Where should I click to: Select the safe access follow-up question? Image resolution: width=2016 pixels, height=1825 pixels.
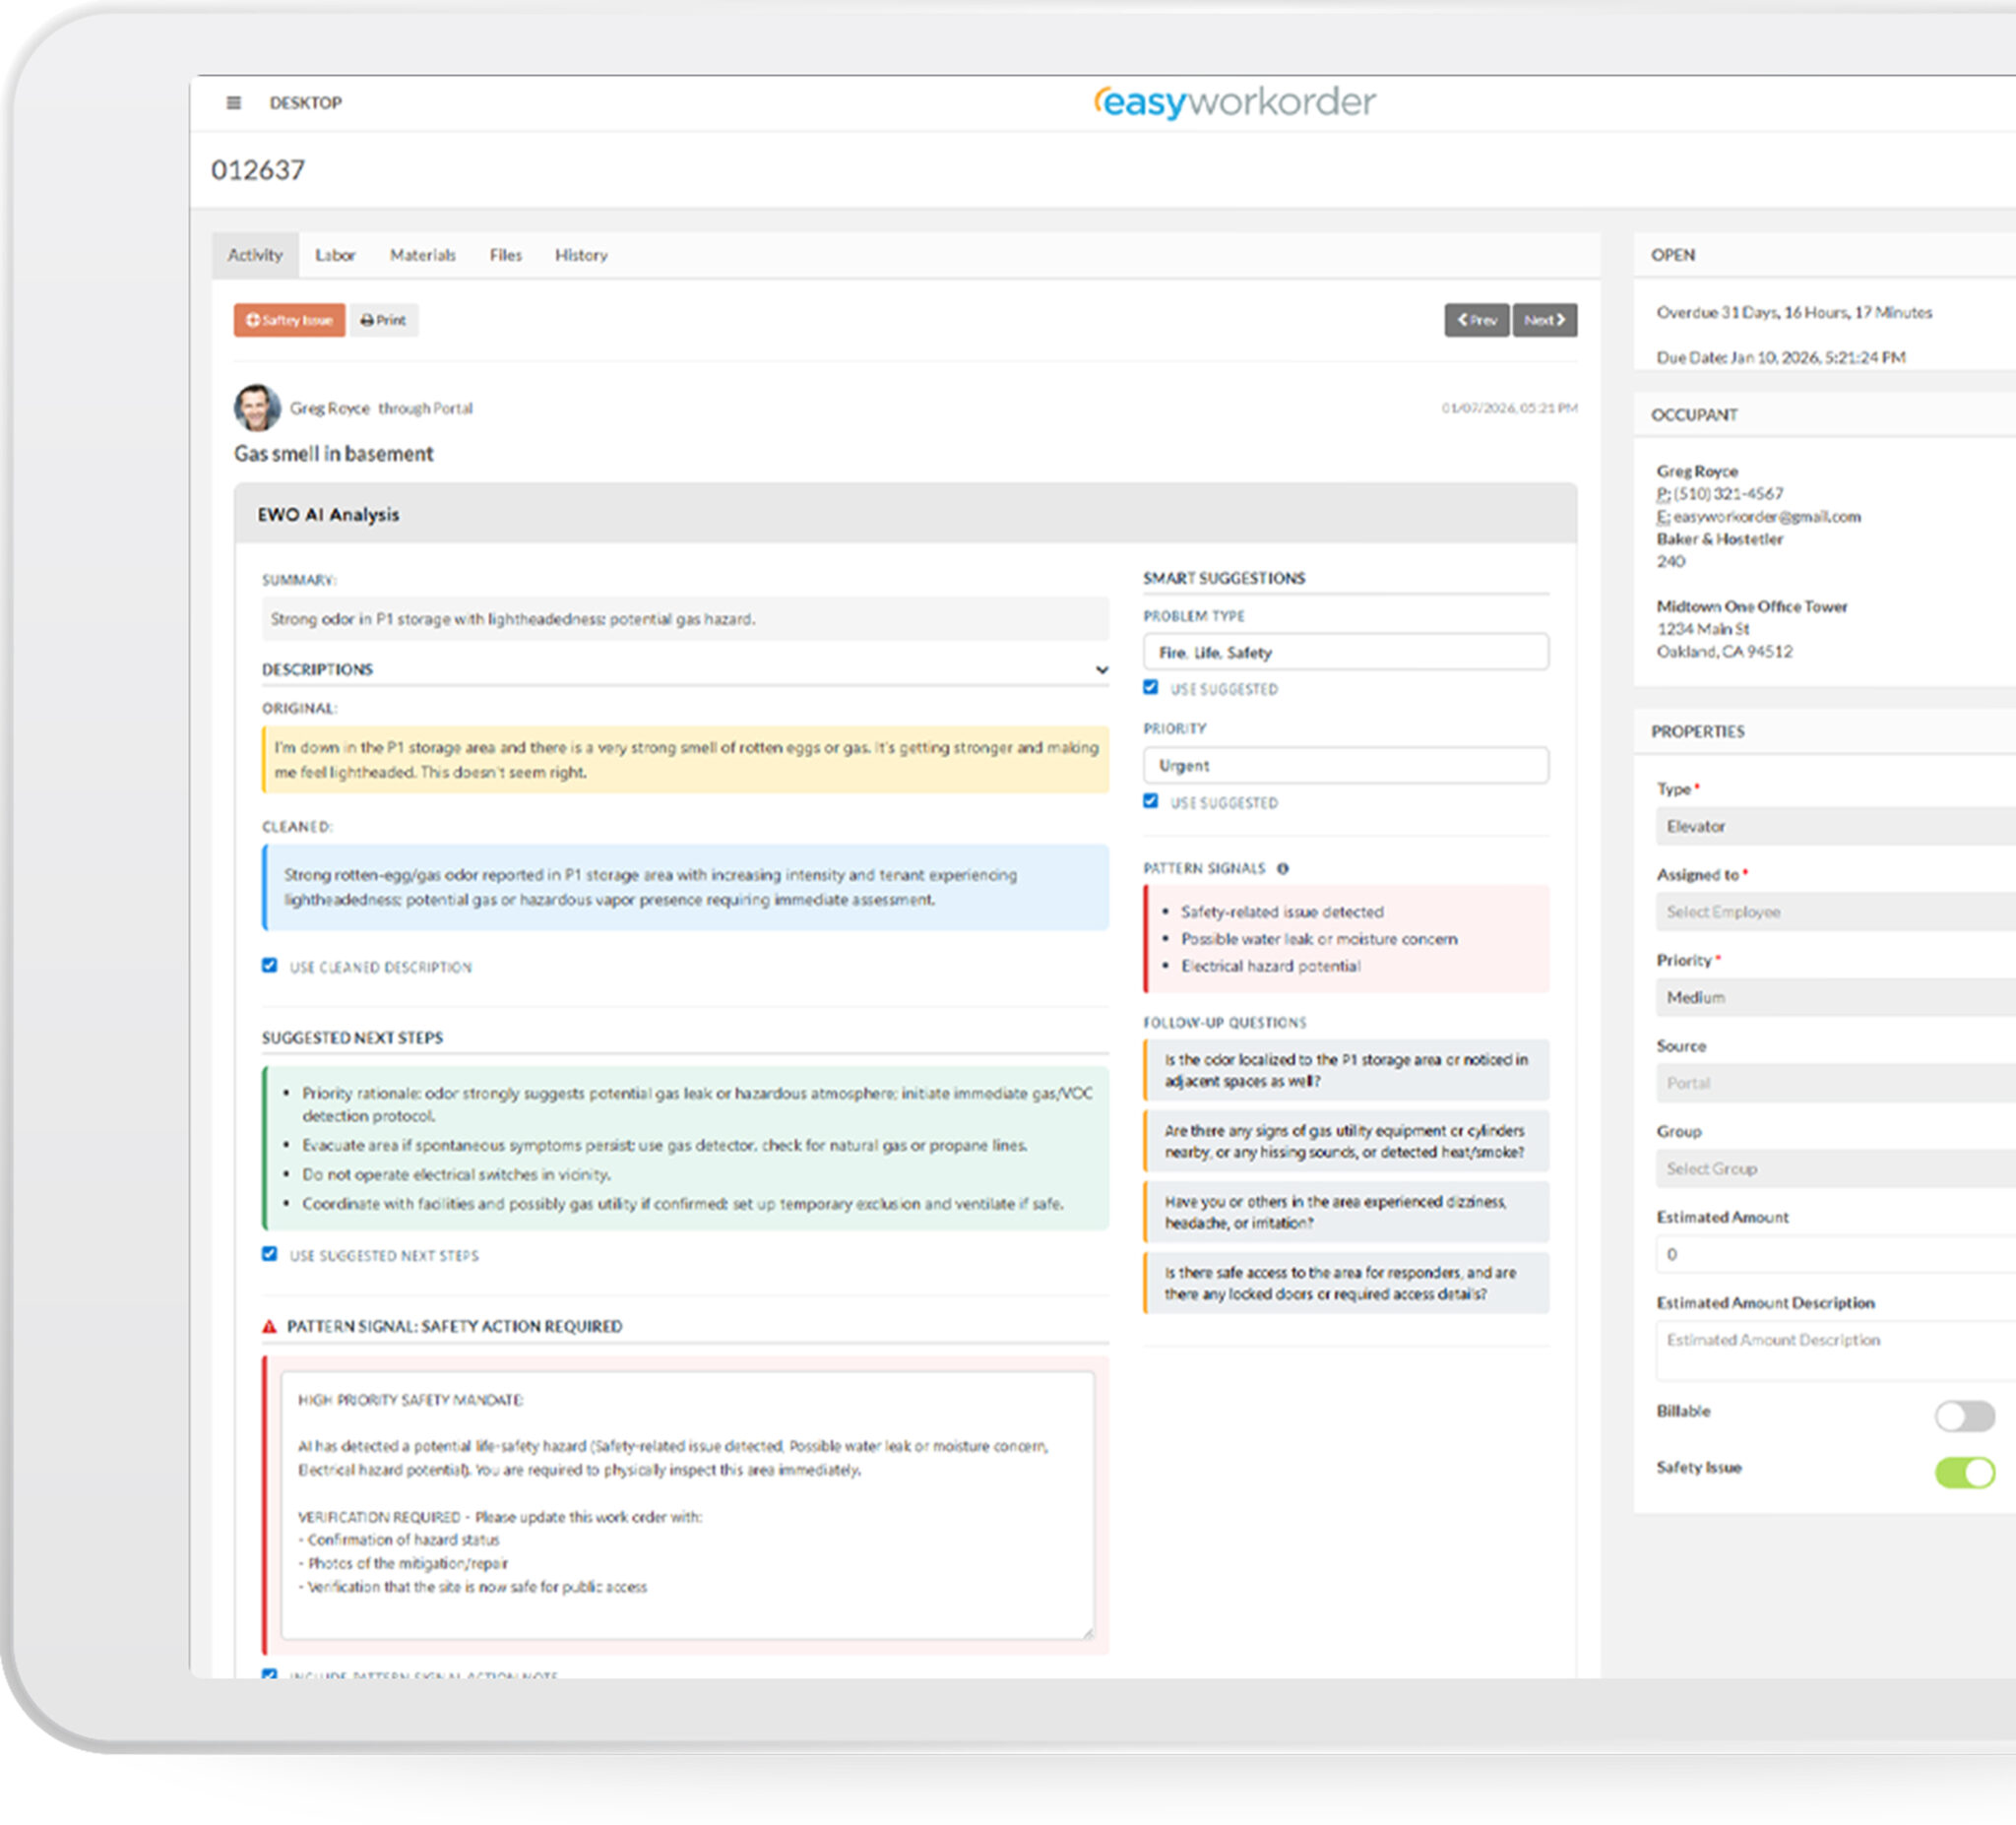(x=1346, y=1284)
